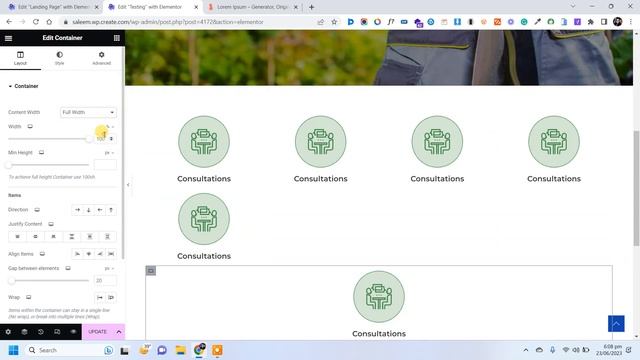Open a new browser tab
The height and width of the screenshot is (360, 640).
tap(311, 7)
